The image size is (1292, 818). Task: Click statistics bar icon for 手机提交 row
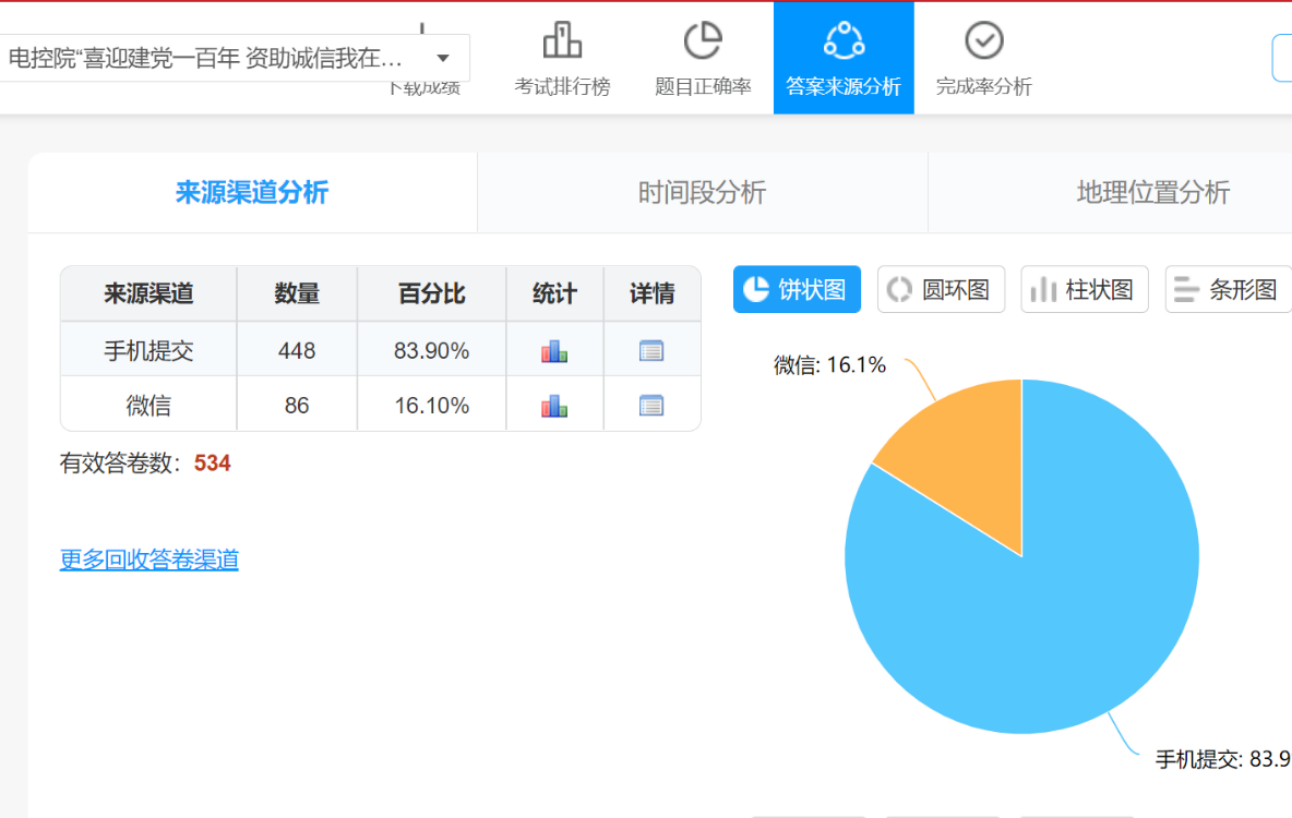click(x=554, y=351)
